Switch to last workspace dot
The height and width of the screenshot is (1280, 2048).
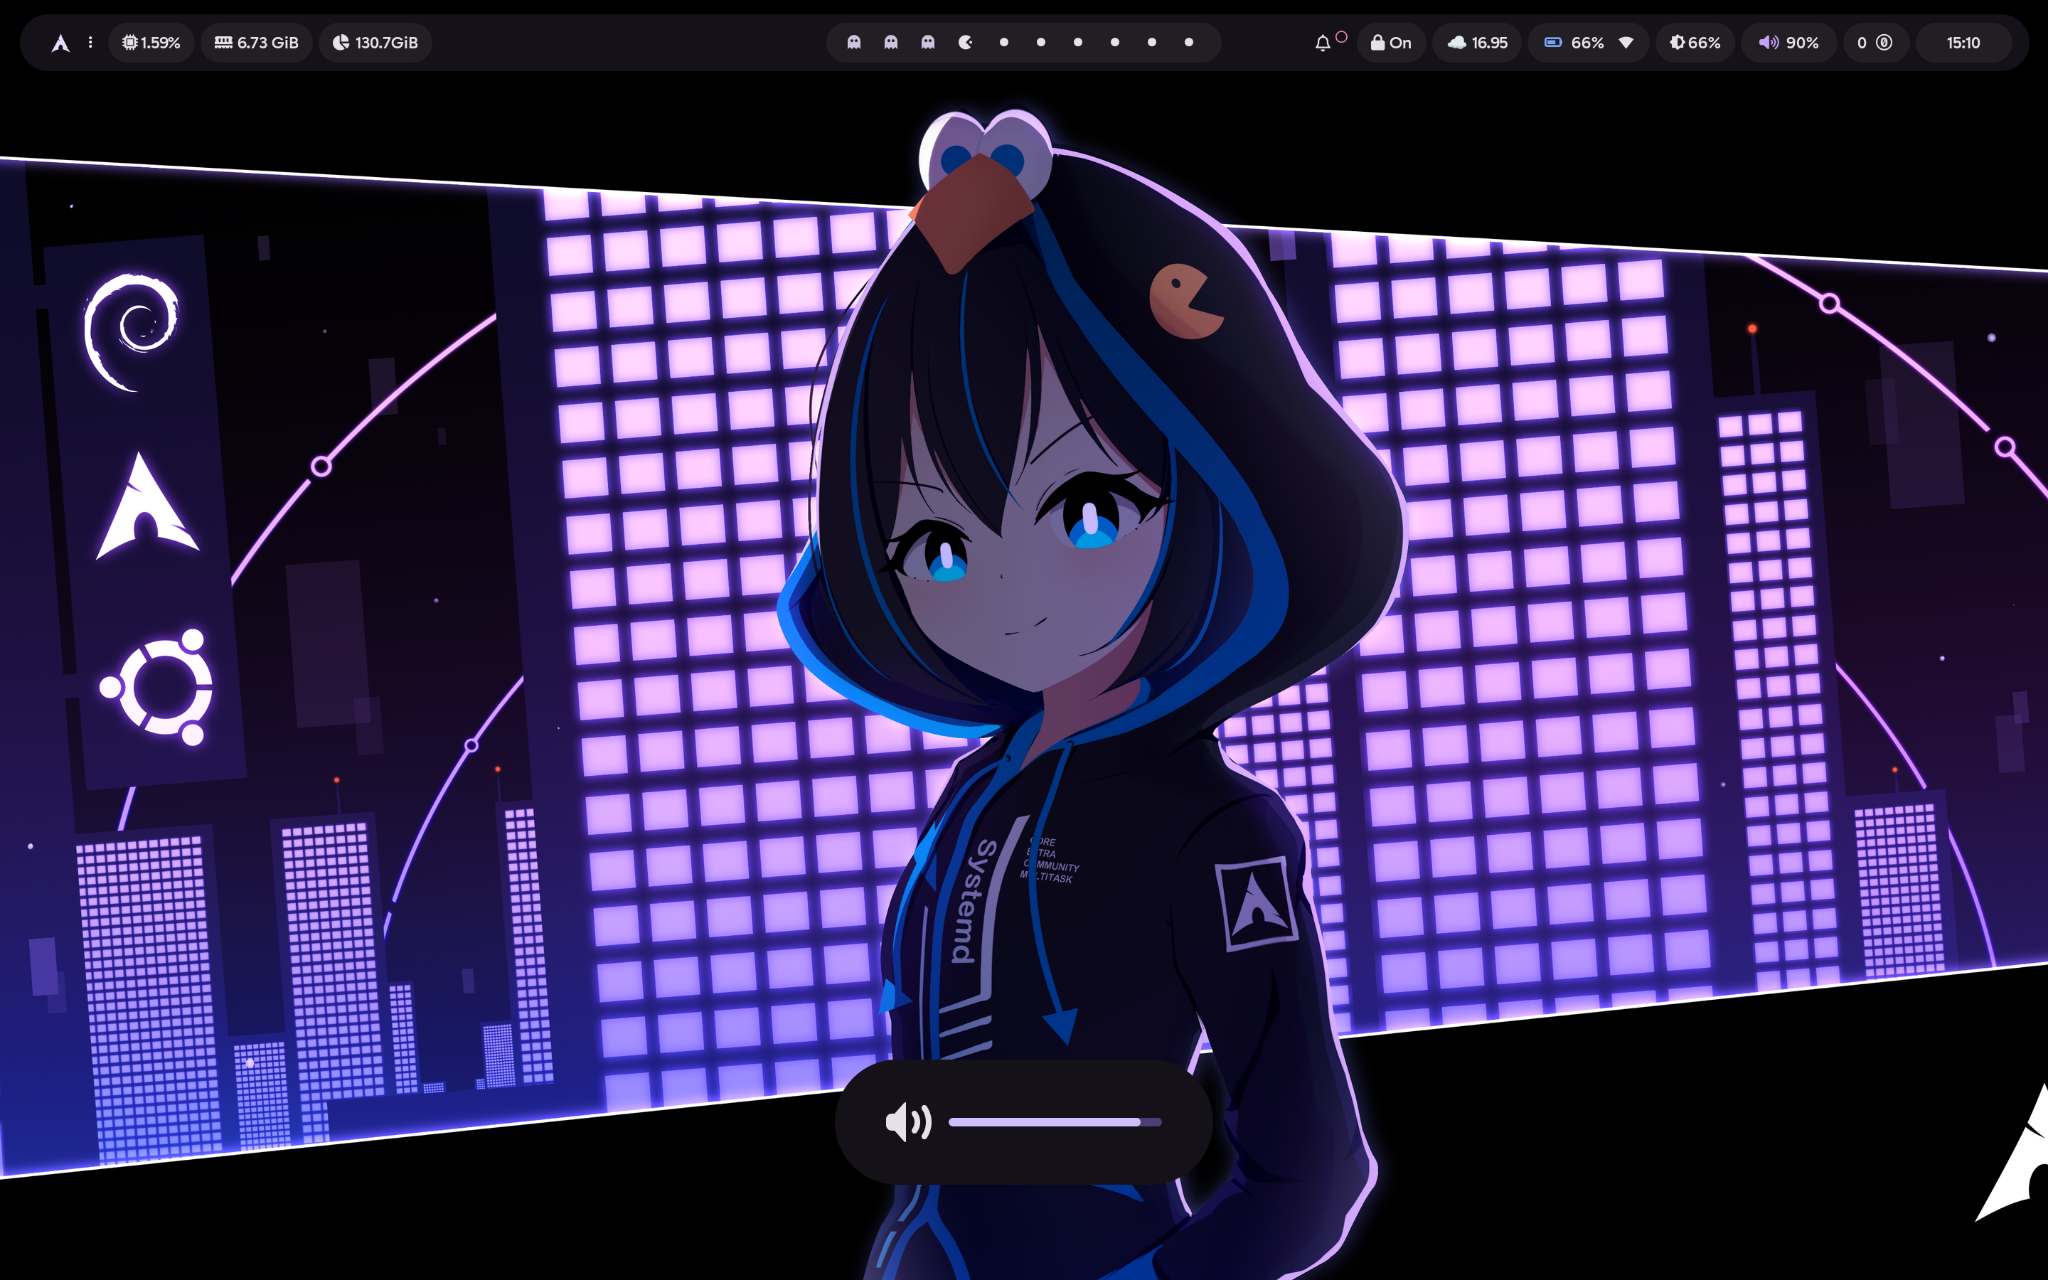coord(1189,42)
